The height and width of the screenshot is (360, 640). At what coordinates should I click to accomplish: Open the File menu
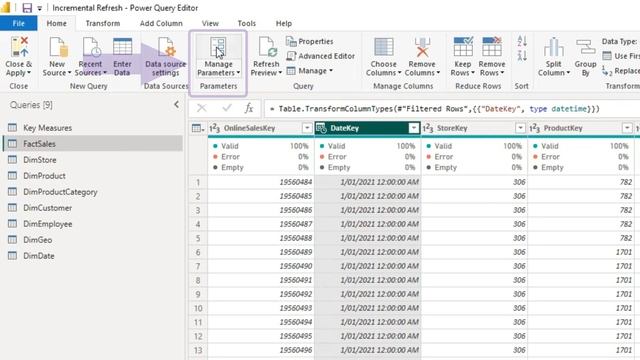pyautogui.click(x=18, y=23)
